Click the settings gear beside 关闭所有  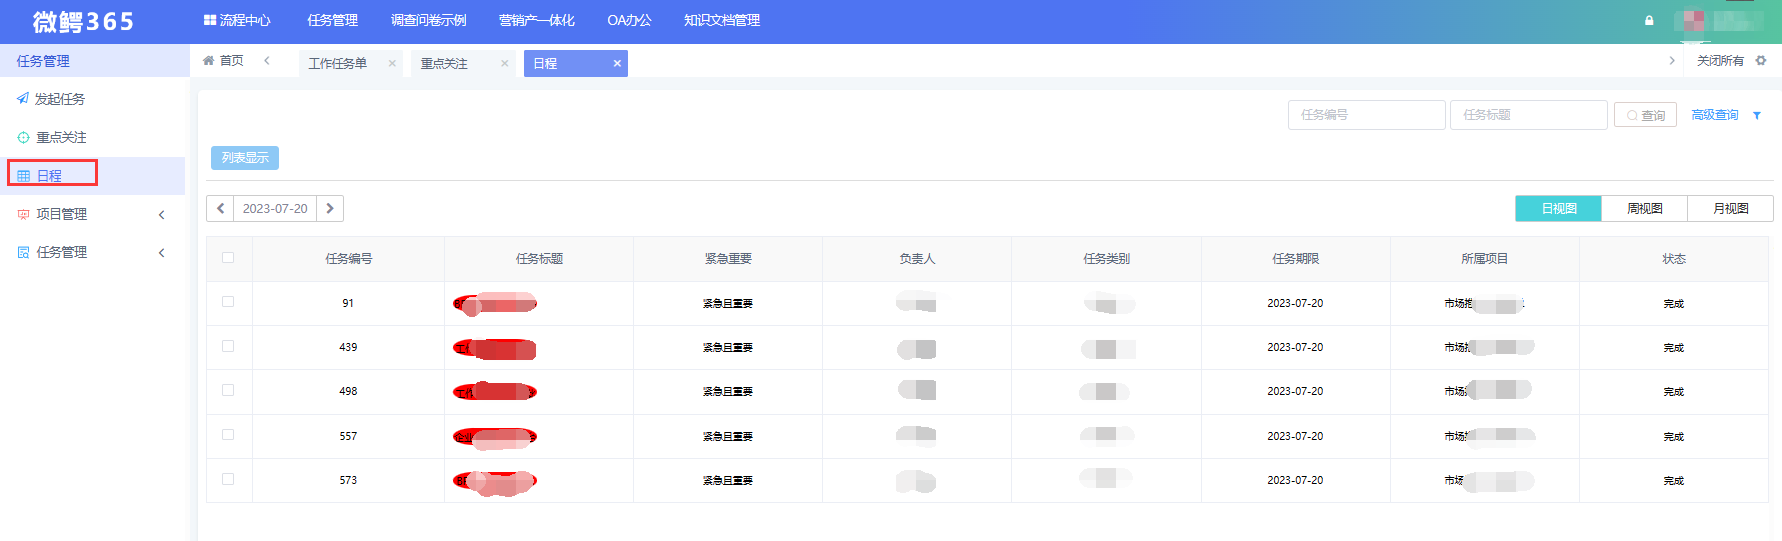click(1761, 61)
